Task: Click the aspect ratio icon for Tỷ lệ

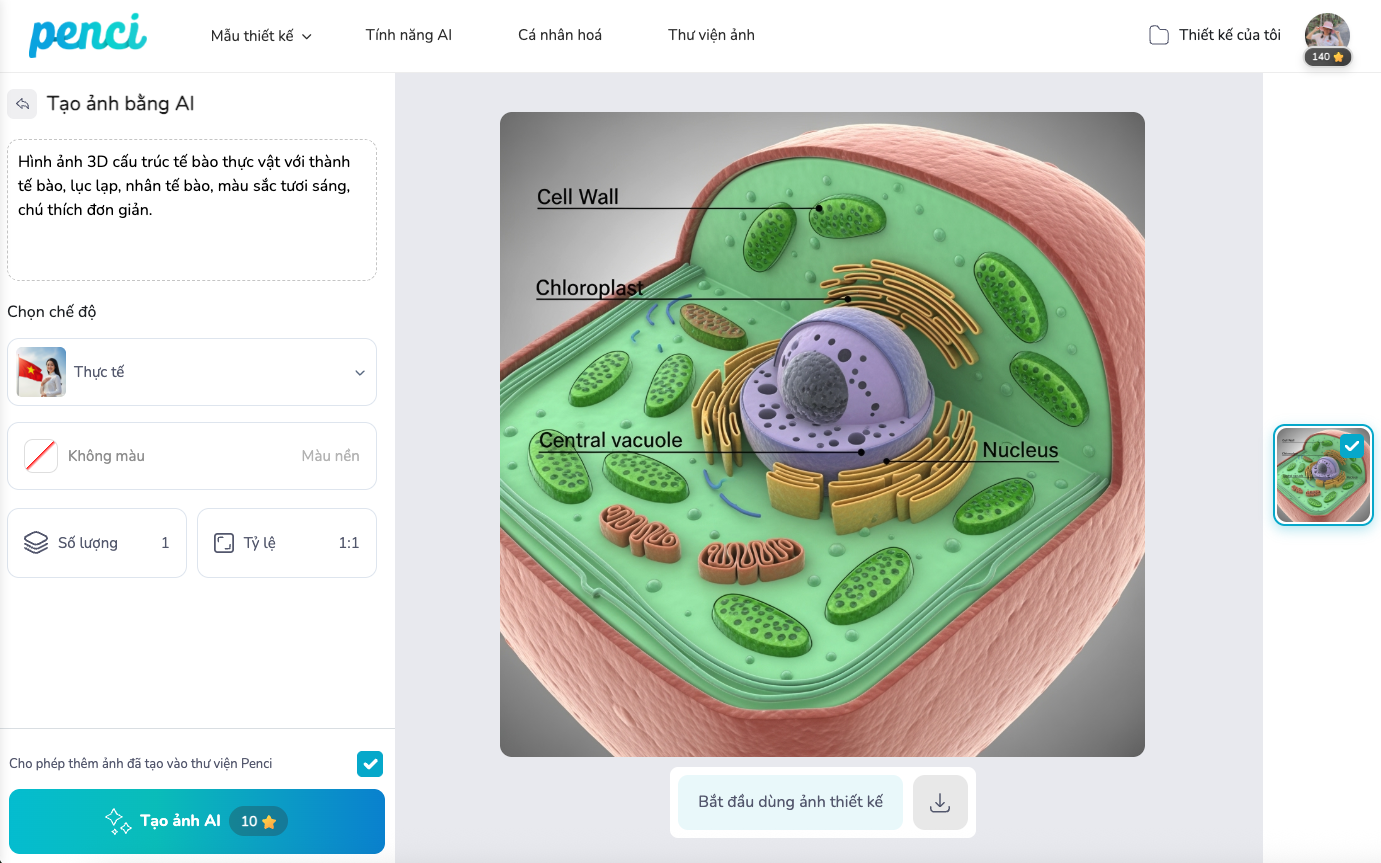Action: point(224,543)
